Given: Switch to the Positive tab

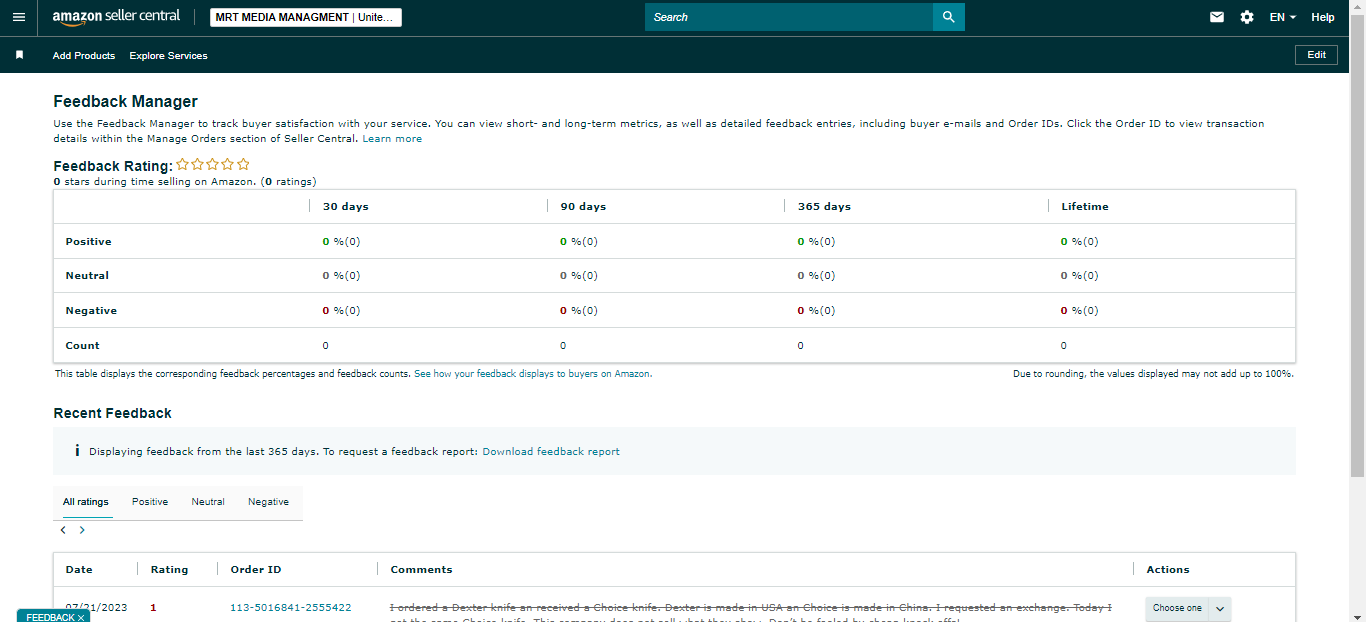Looking at the screenshot, I should pos(150,502).
